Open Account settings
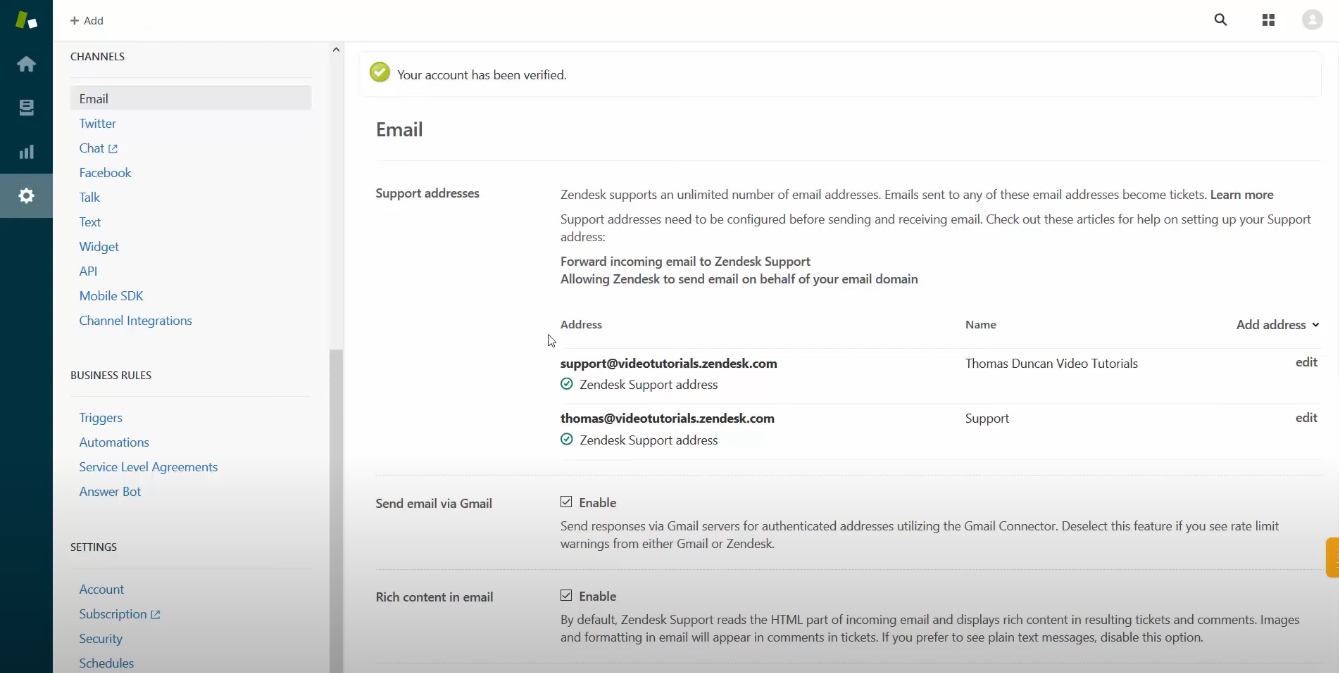 coord(102,590)
